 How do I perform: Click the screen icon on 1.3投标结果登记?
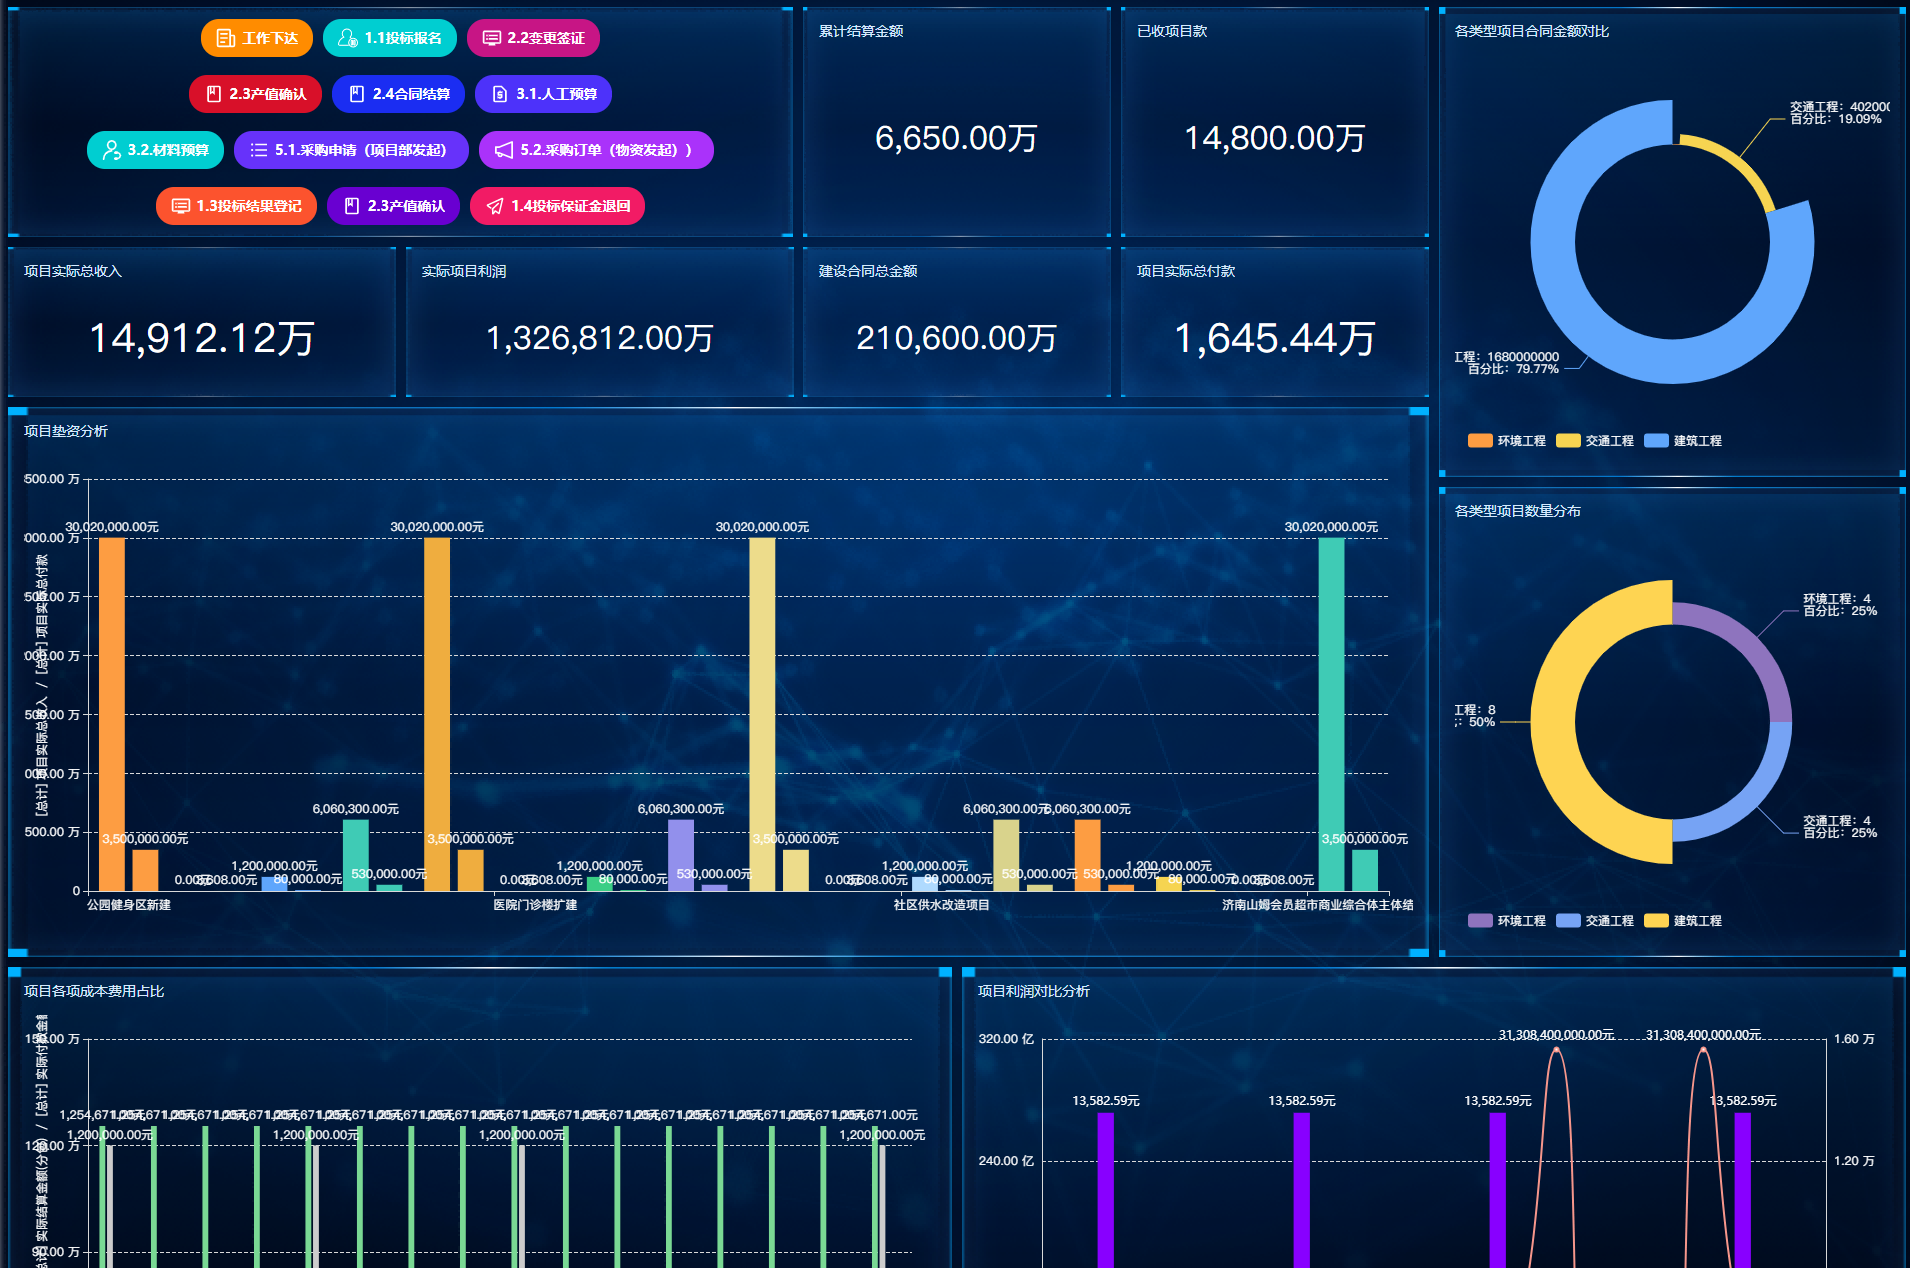pos(181,206)
